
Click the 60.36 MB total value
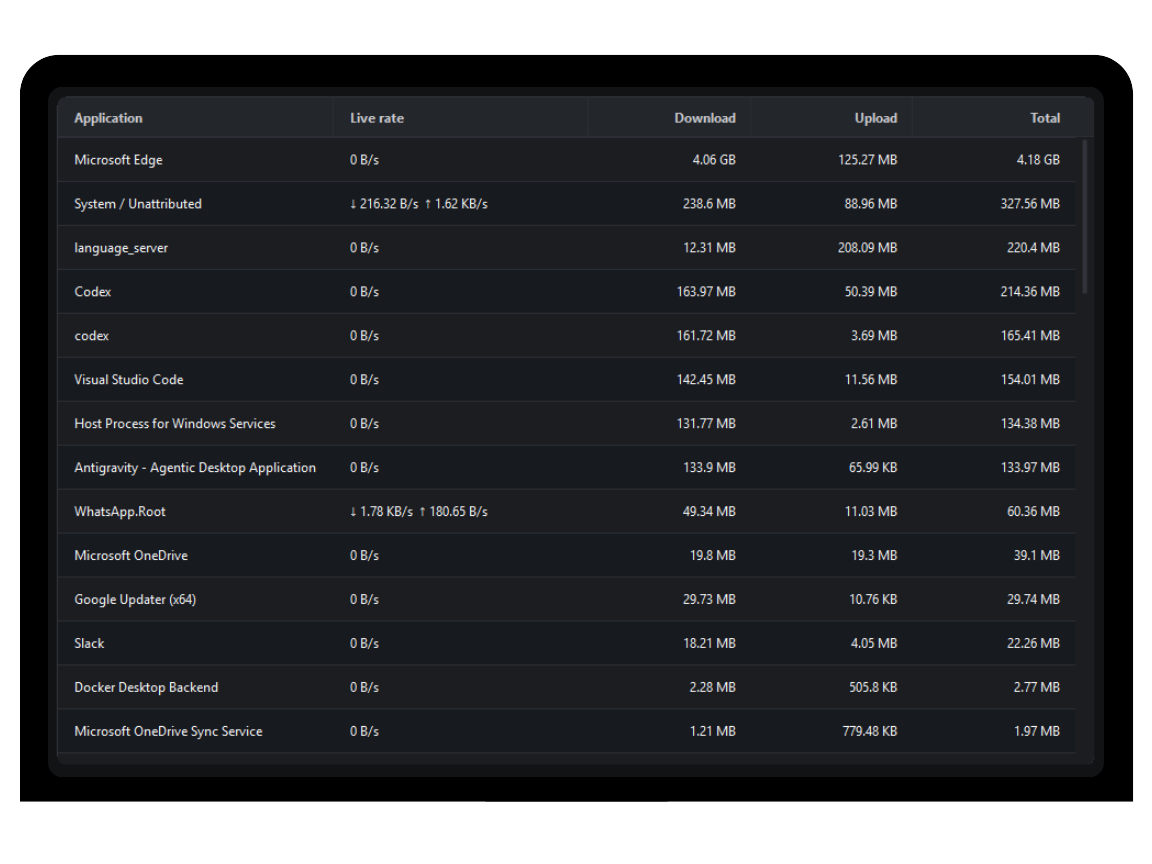(1033, 512)
